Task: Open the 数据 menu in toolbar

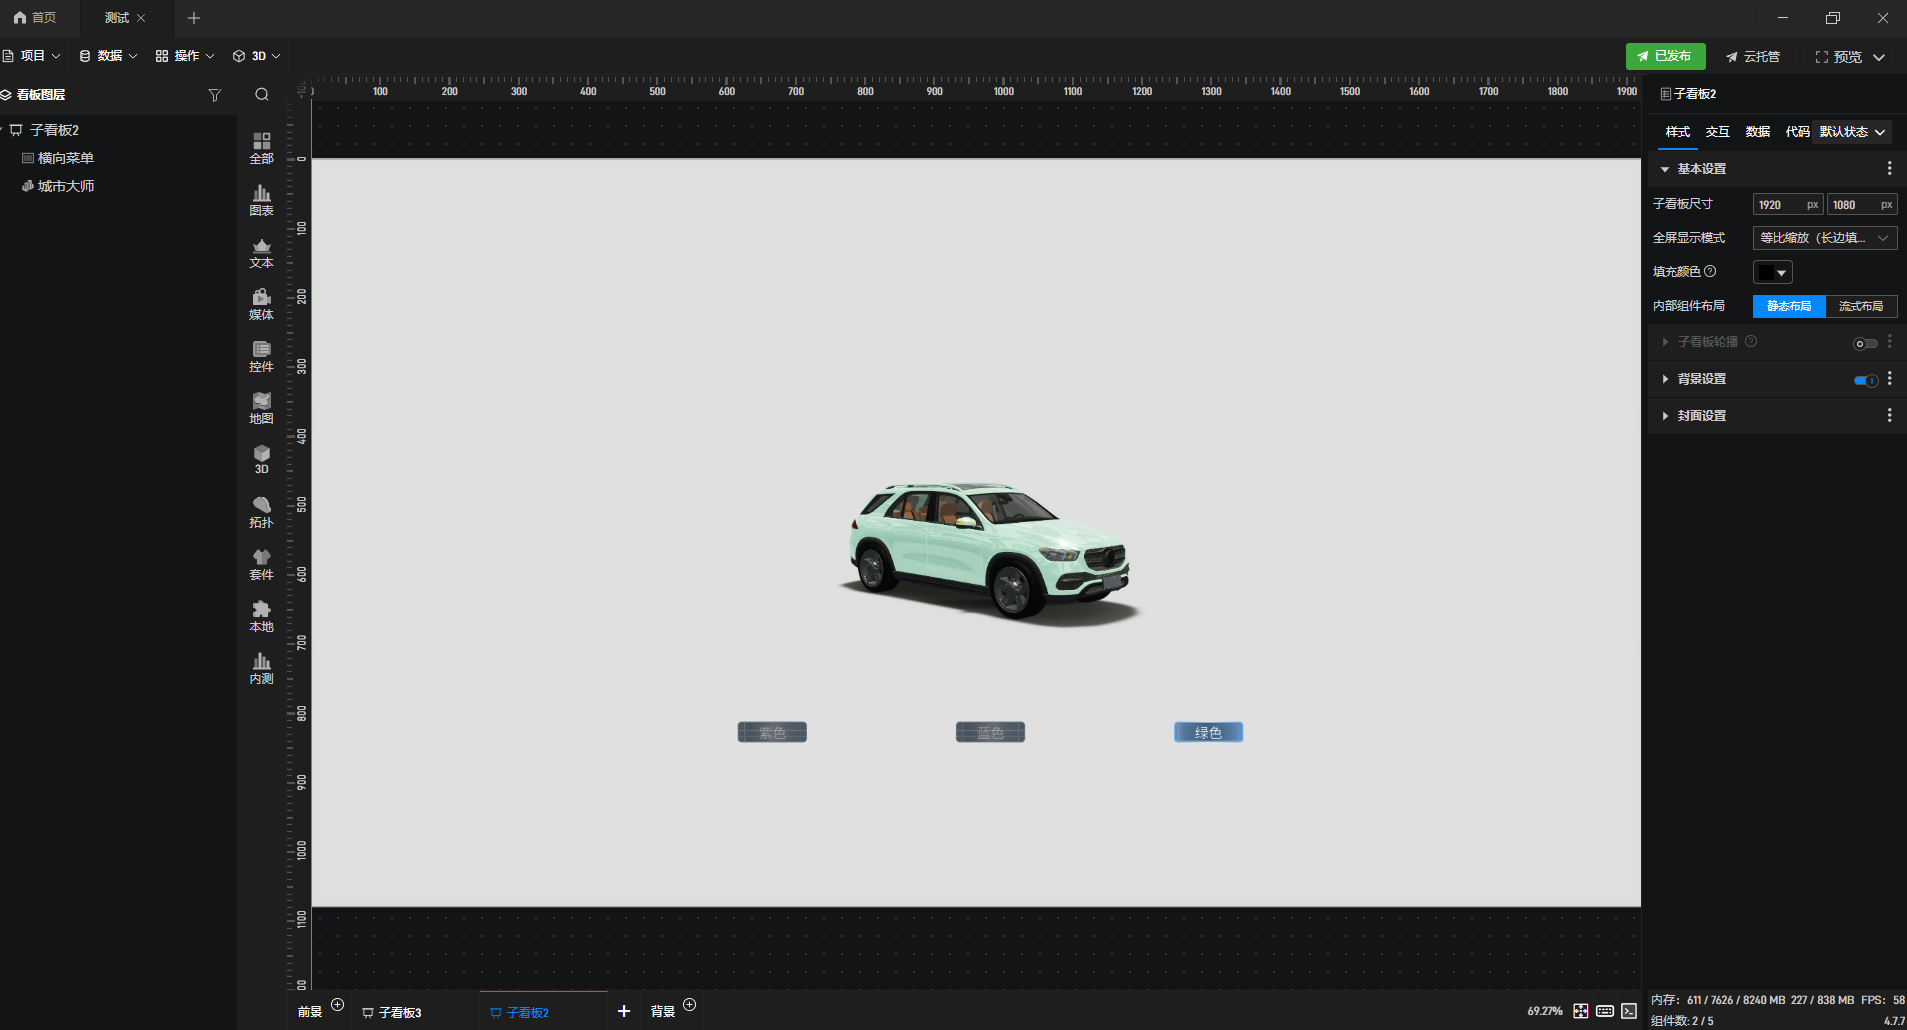Action: (108, 56)
